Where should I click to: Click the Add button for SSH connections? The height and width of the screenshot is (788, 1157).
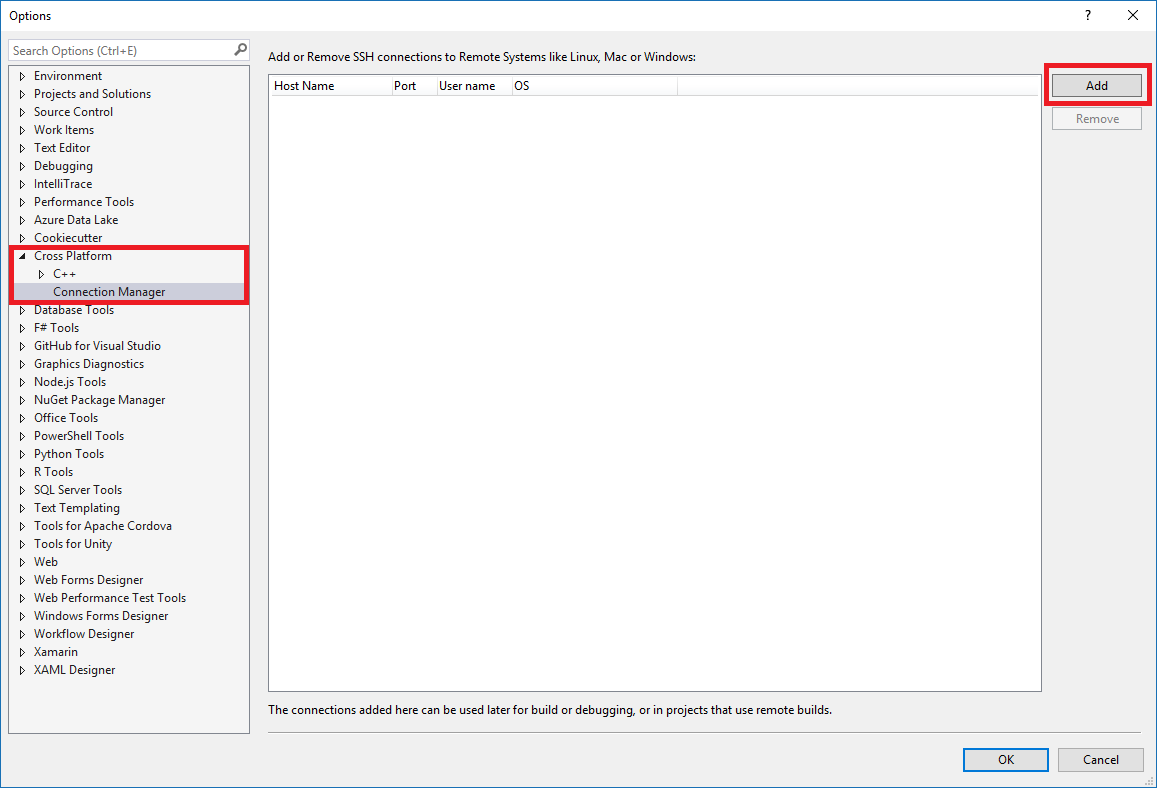[x=1096, y=86]
